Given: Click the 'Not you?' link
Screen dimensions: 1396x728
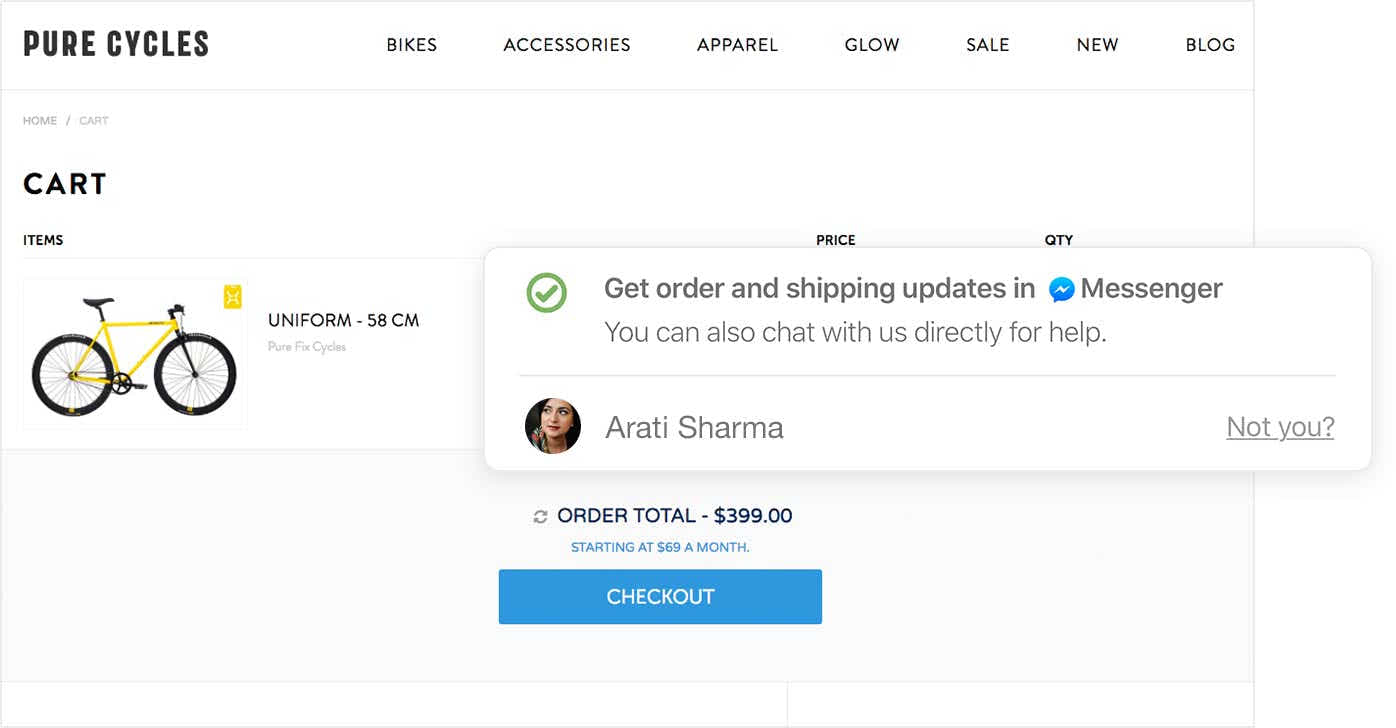Looking at the screenshot, I should point(1280,427).
